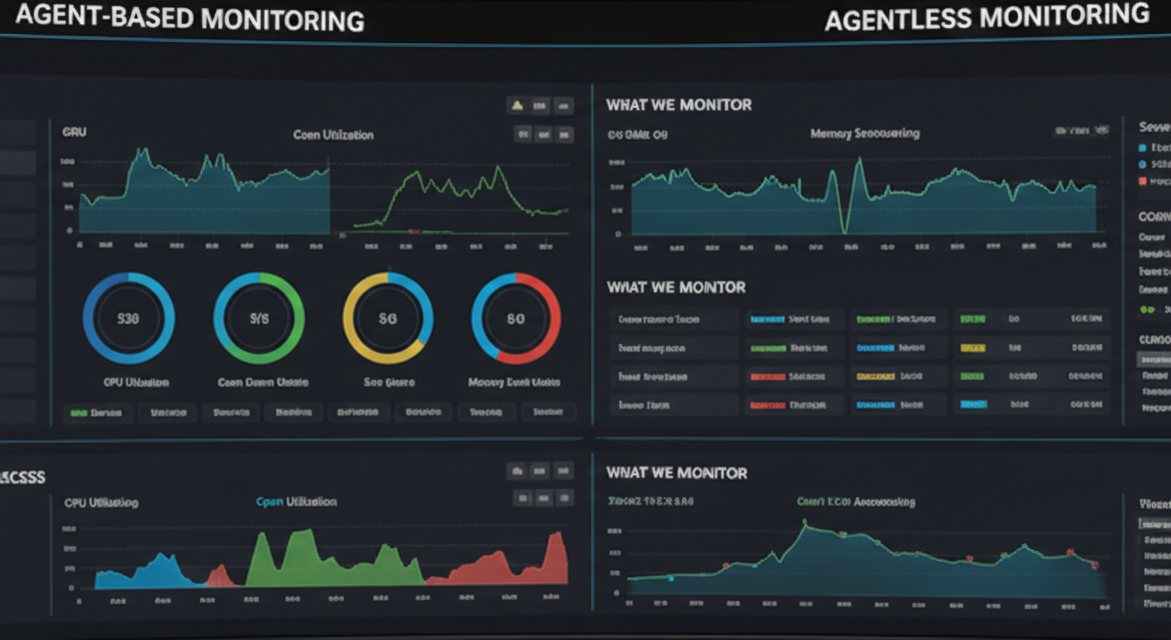Image resolution: width=1171 pixels, height=640 pixels.
Task: Click the yellow status bar in table's second row
Action: pyautogui.click(x=972, y=349)
